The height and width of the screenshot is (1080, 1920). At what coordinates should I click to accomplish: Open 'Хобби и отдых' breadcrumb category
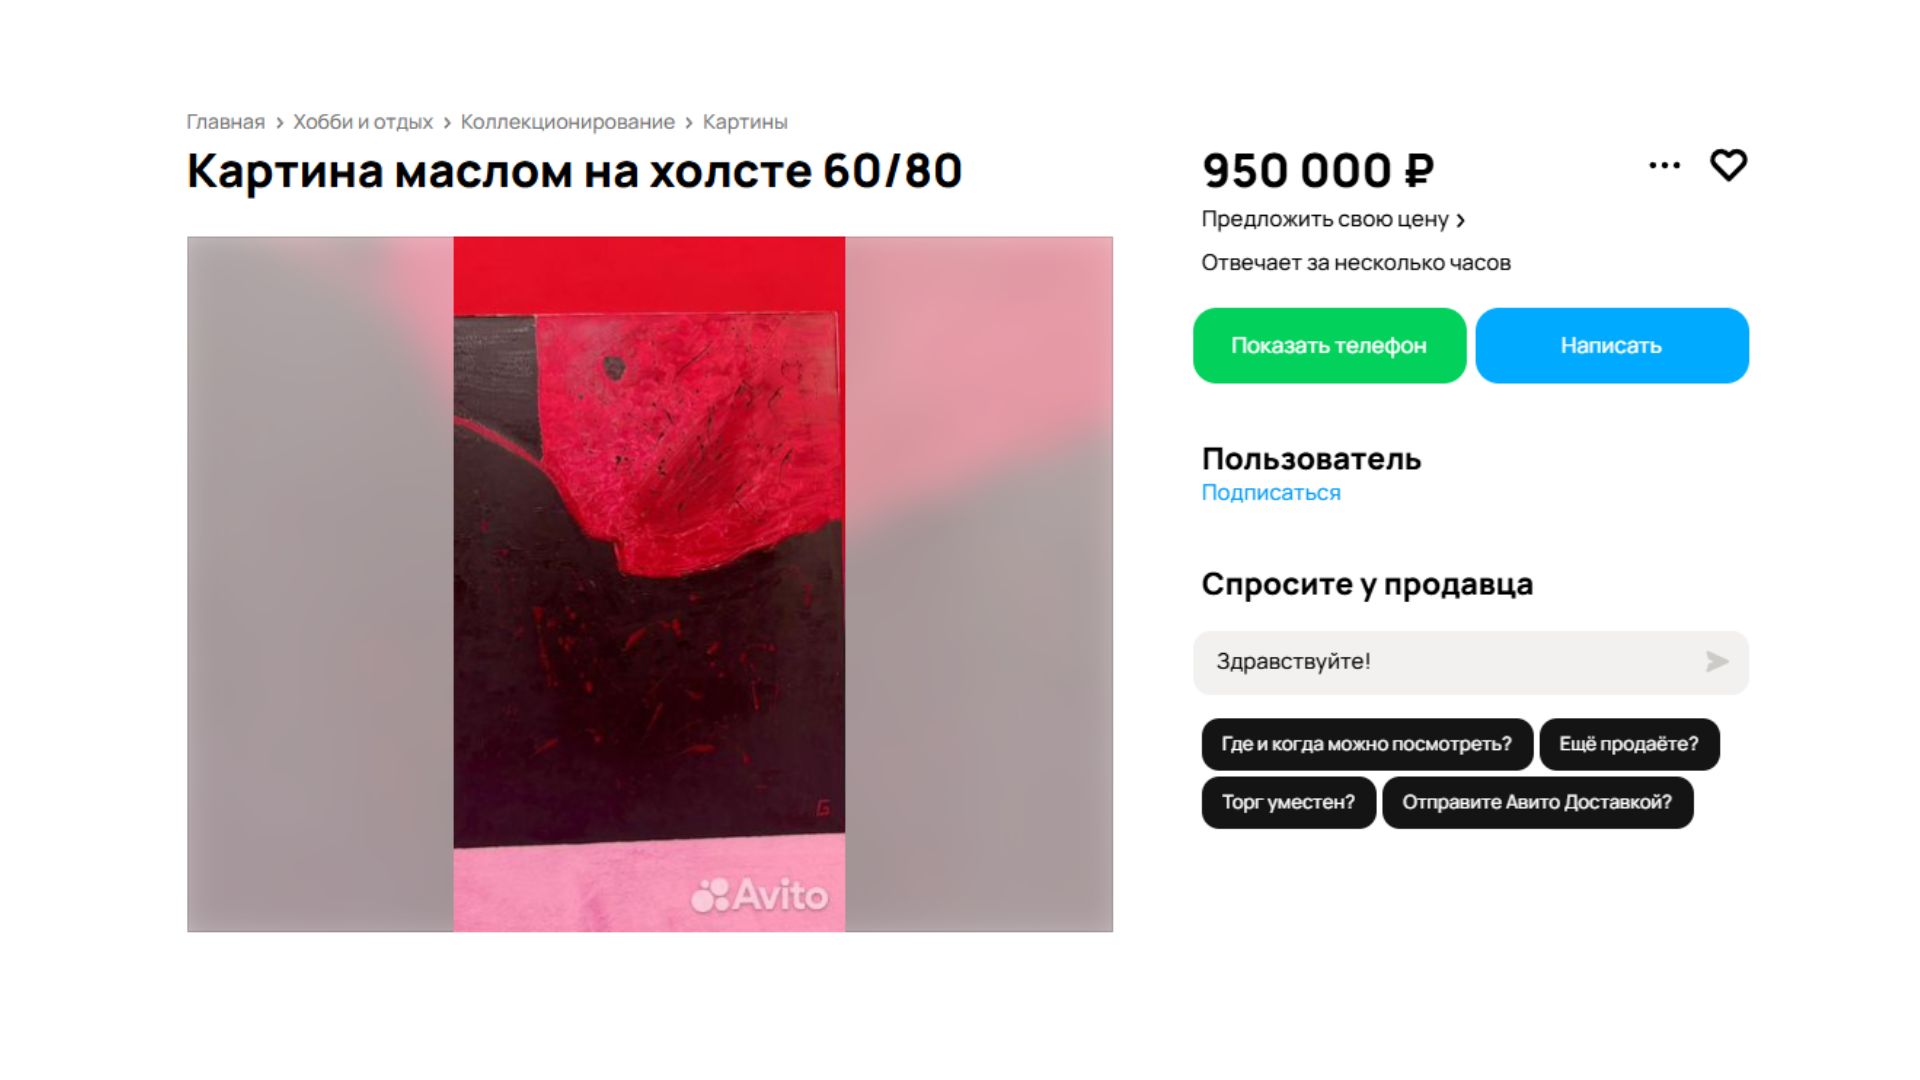pos(363,122)
